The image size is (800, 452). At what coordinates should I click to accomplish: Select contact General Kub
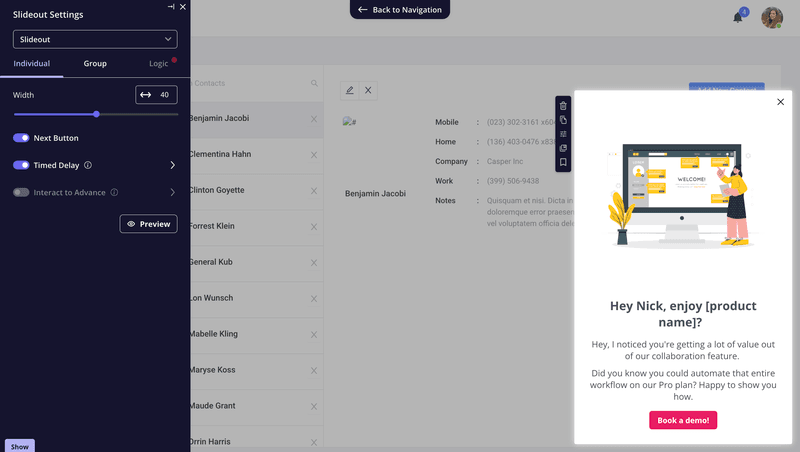[x=257, y=262]
